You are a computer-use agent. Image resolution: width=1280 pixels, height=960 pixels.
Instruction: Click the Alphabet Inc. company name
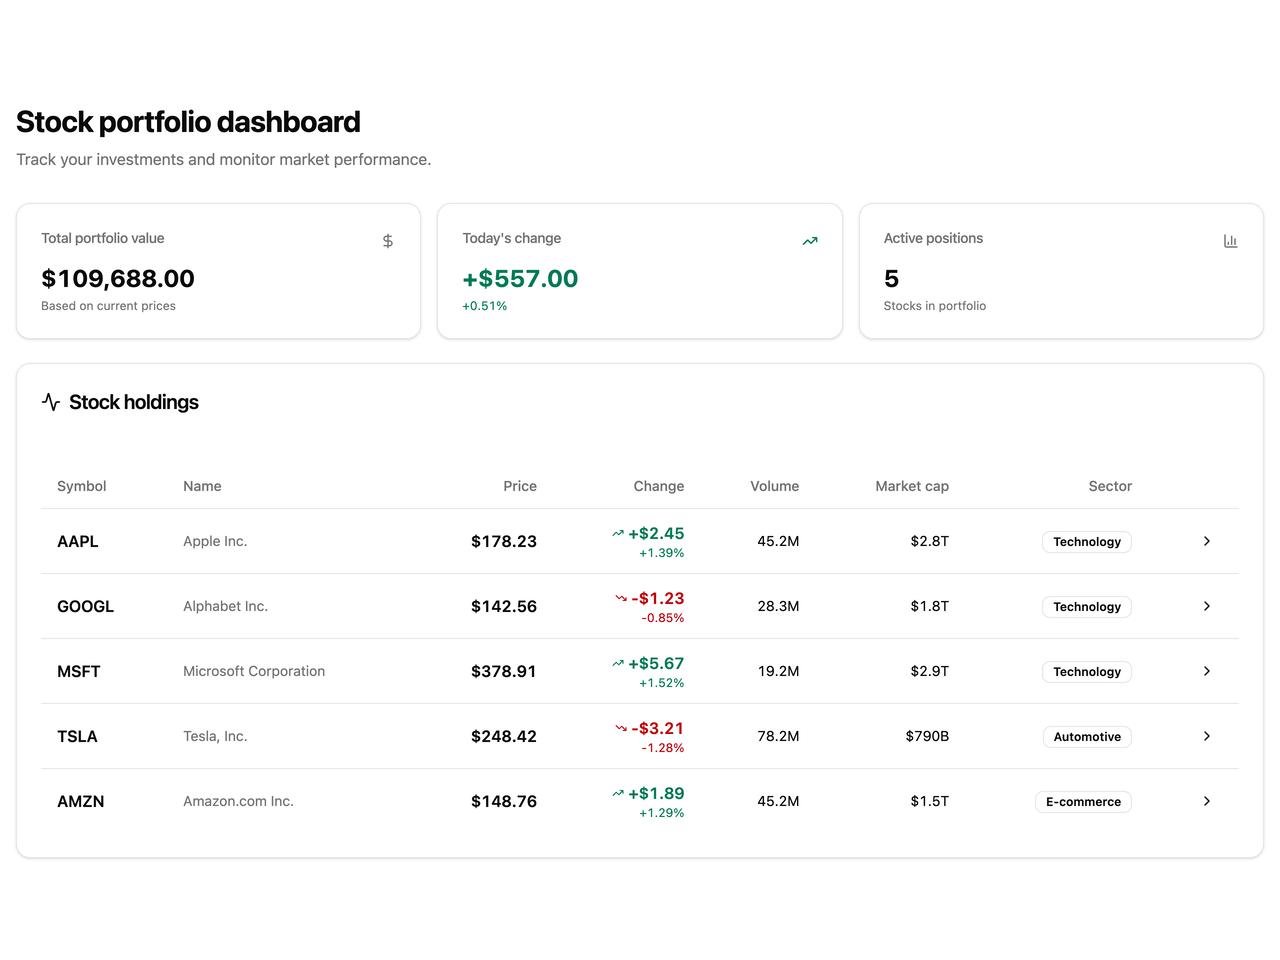(x=225, y=606)
